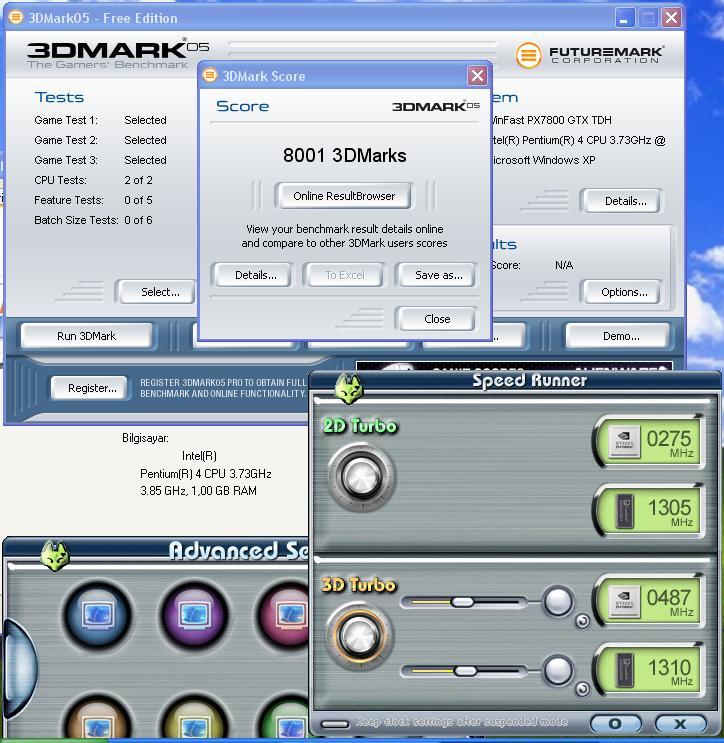Select the yellow monitor profile icon in the bottom row
Image resolution: width=724 pixels, height=743 pixels.
pyautogui.click(x=195, y=717)
